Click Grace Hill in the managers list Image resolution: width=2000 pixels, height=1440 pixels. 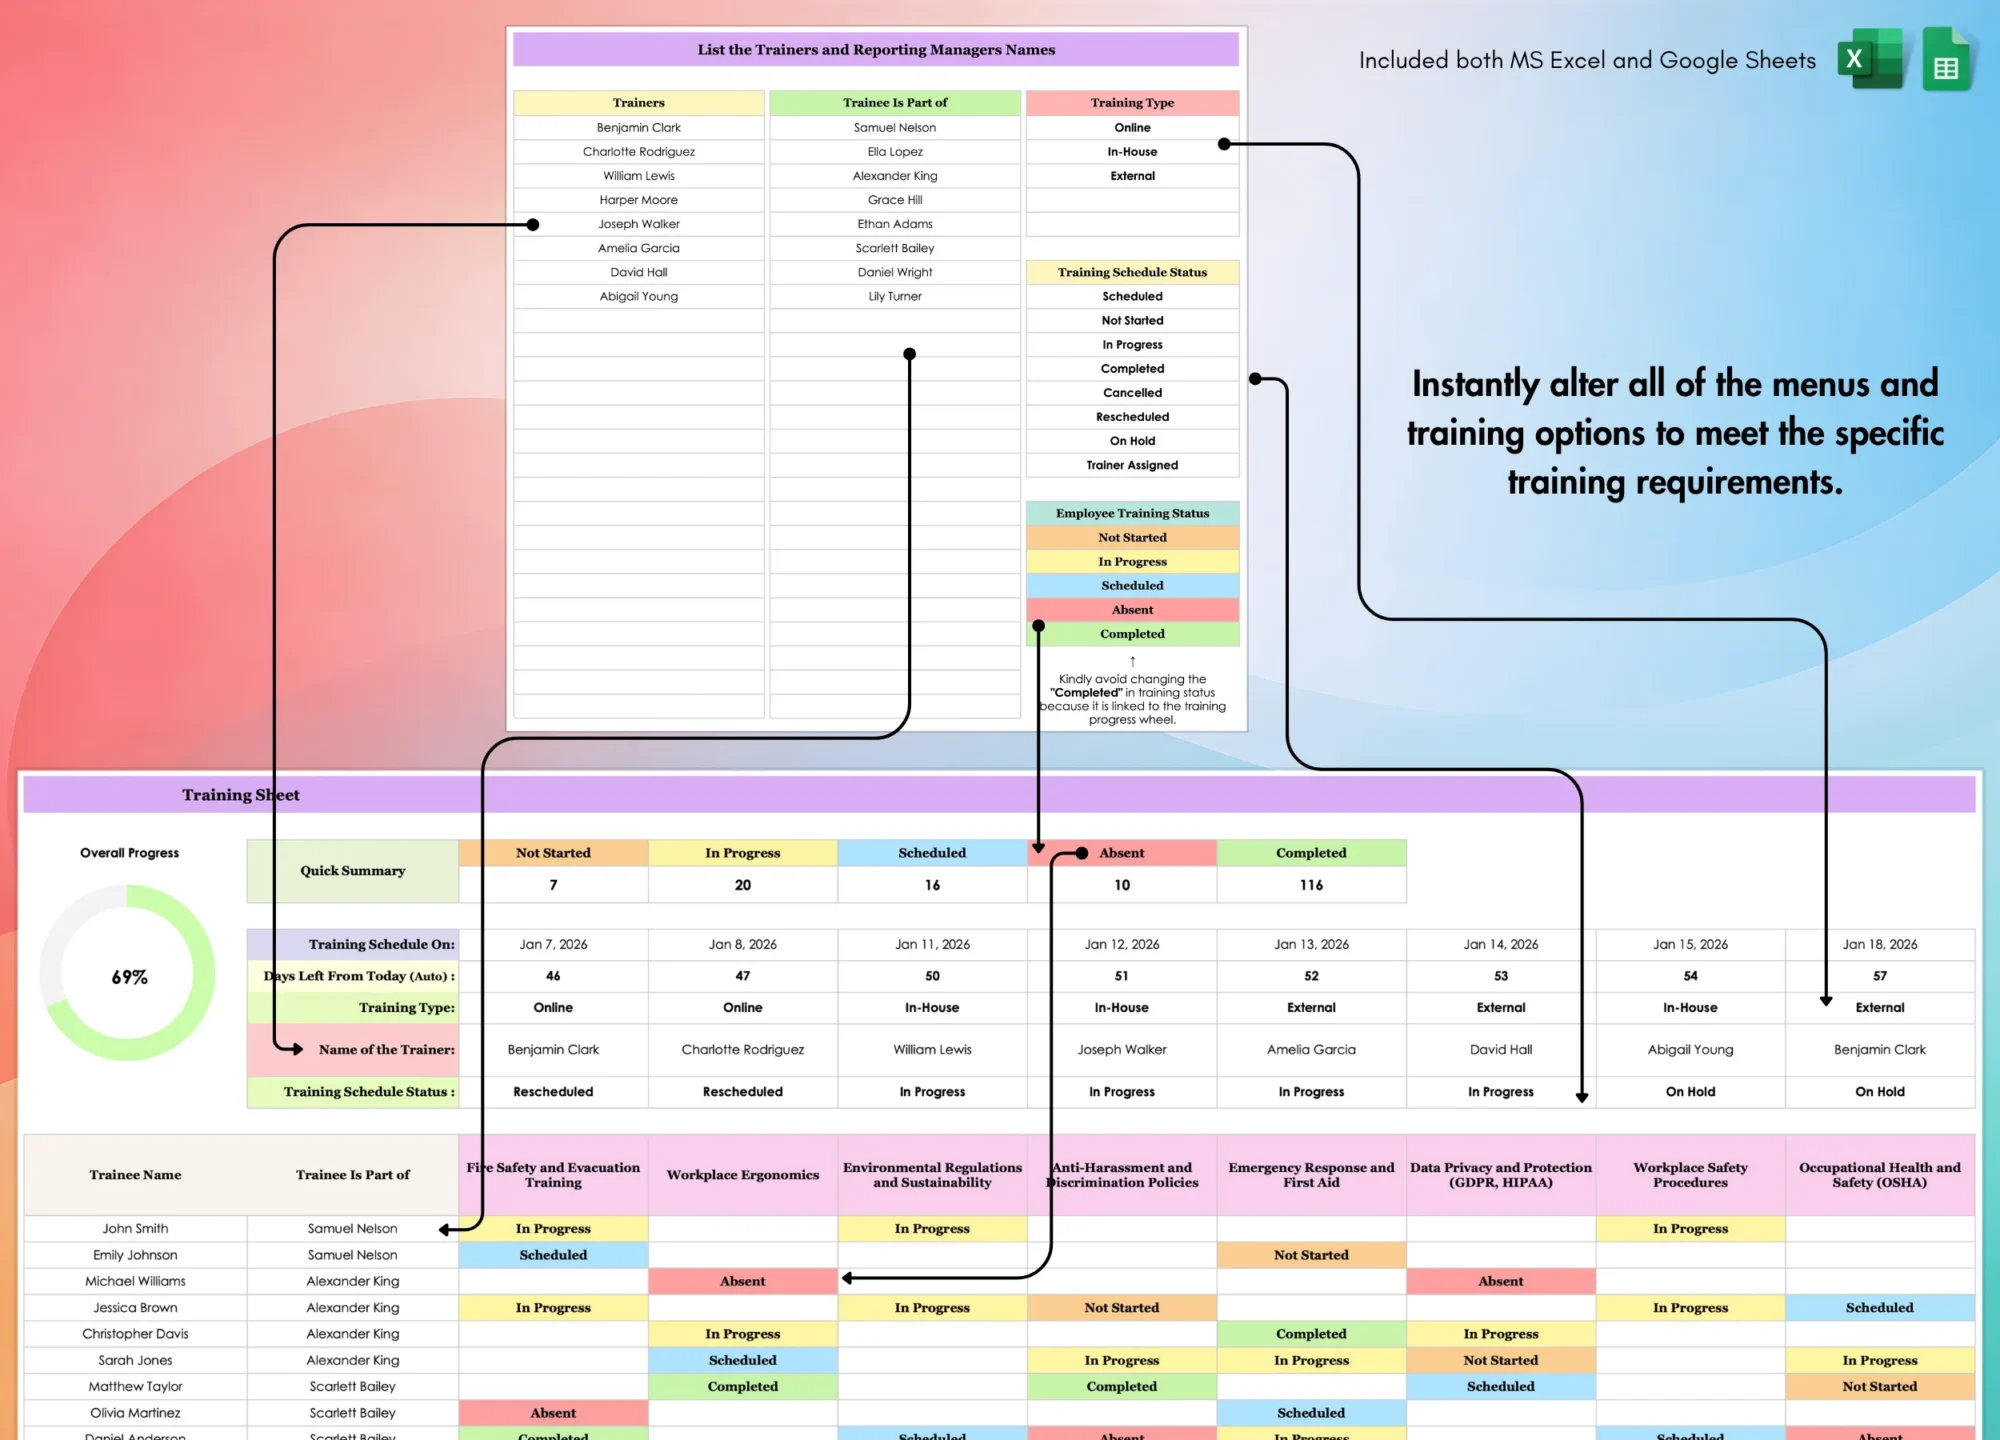(895, 200)
